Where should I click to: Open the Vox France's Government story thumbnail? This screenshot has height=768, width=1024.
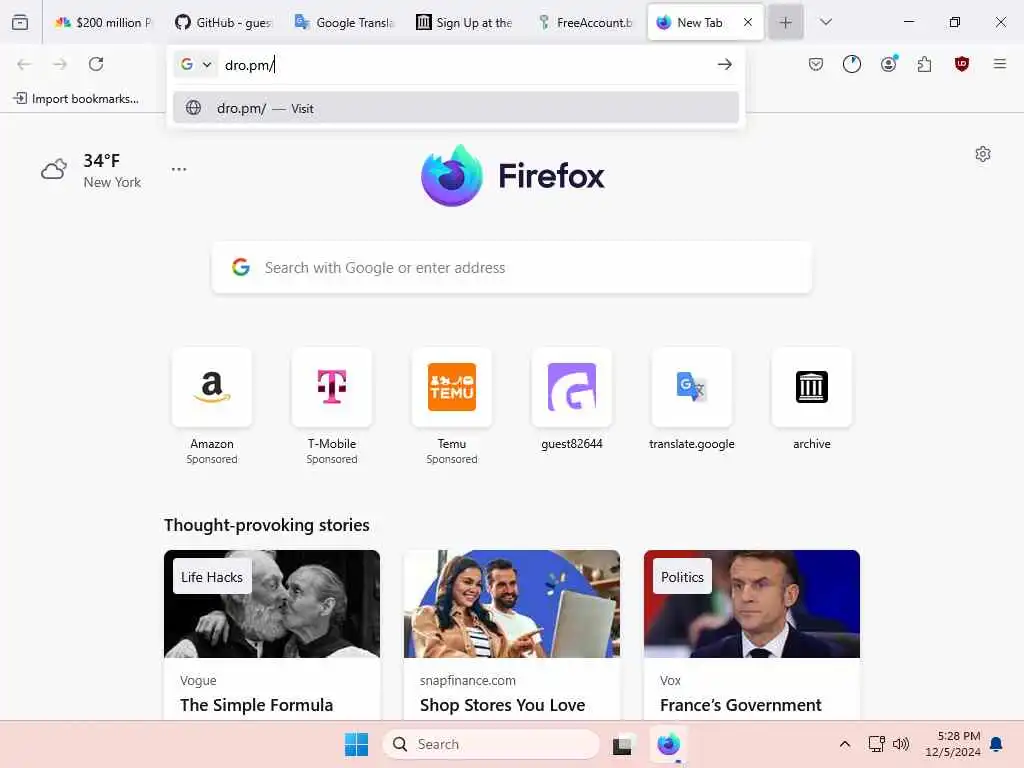click(x=752, y=603)
